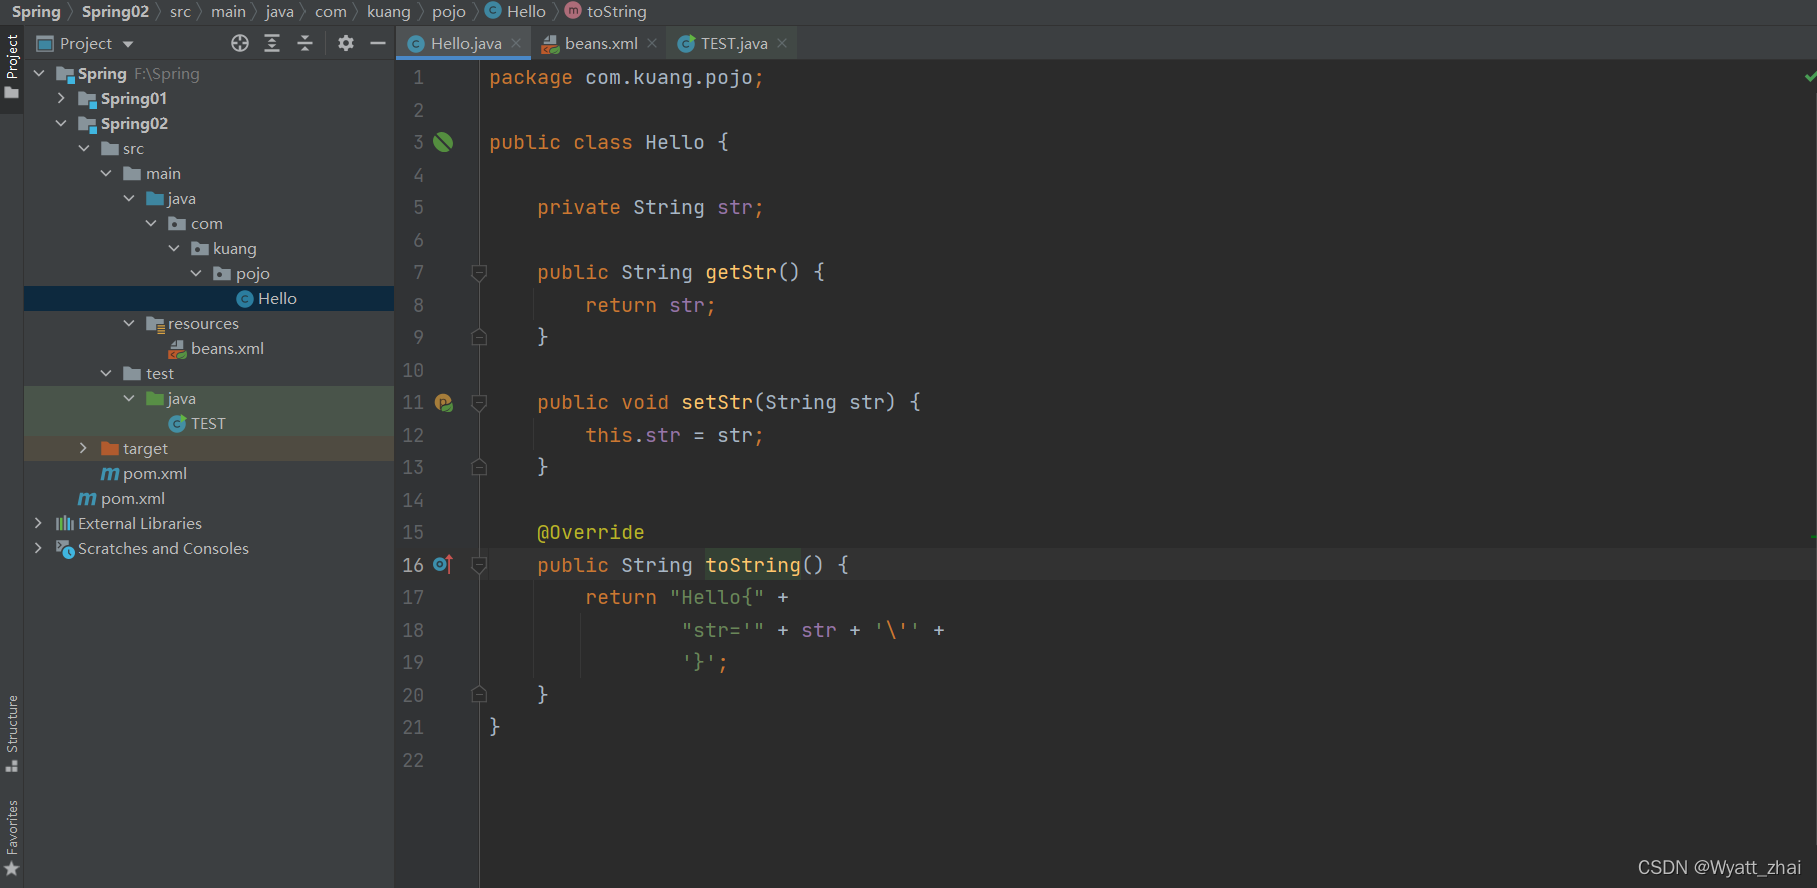
Task: Collapse the test folder
Action: coord(106,374)
